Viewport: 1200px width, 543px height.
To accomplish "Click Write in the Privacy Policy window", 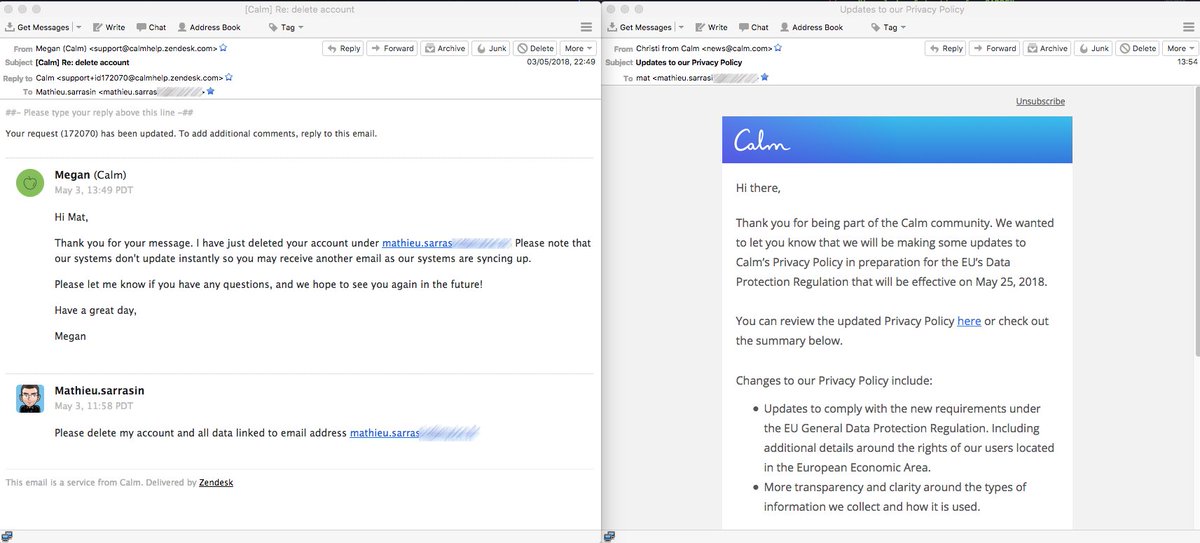I will [710, 27].
